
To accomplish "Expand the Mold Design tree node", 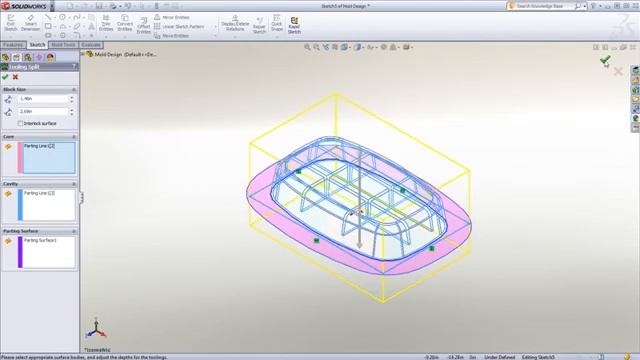I will (x=83, y=54).
